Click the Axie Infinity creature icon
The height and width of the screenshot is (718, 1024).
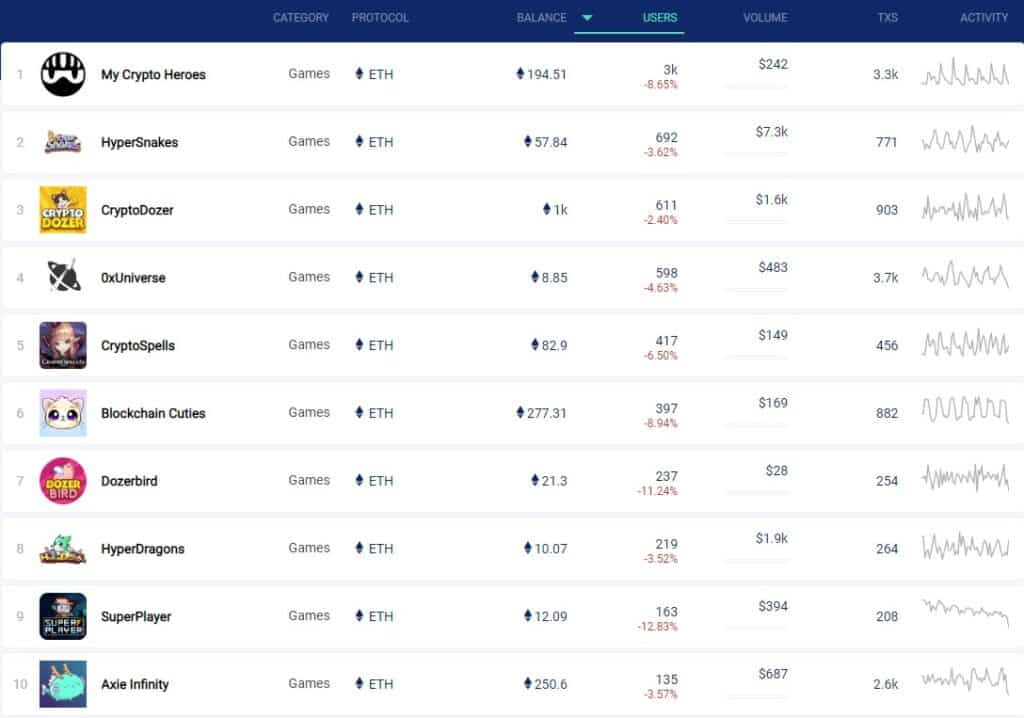coord(63,684)
